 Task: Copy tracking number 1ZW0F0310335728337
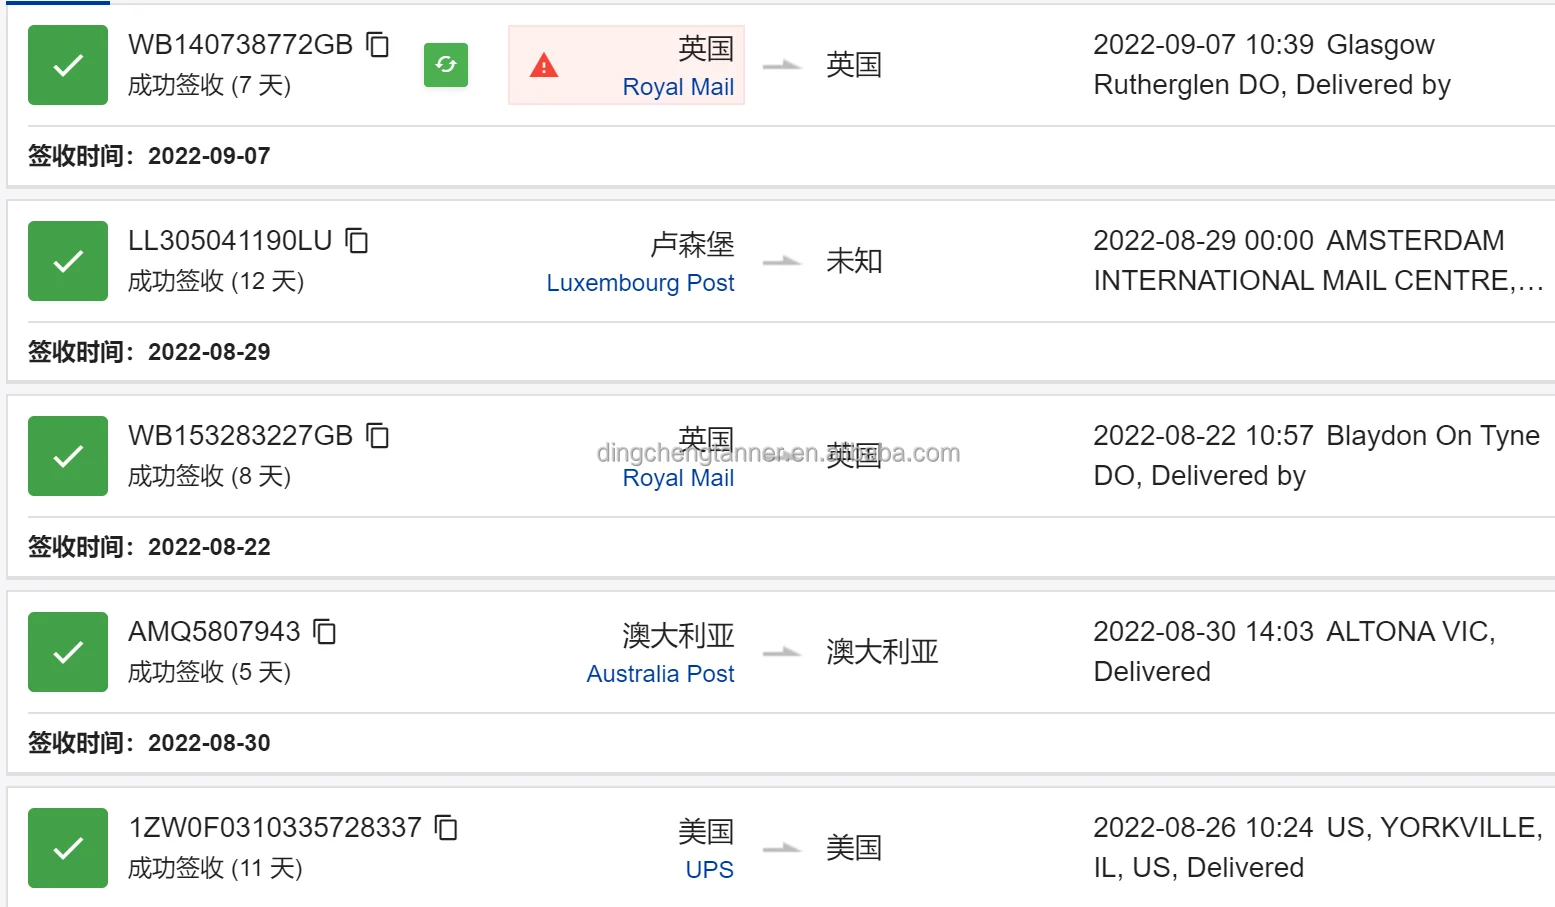click(x=446, y=828)
